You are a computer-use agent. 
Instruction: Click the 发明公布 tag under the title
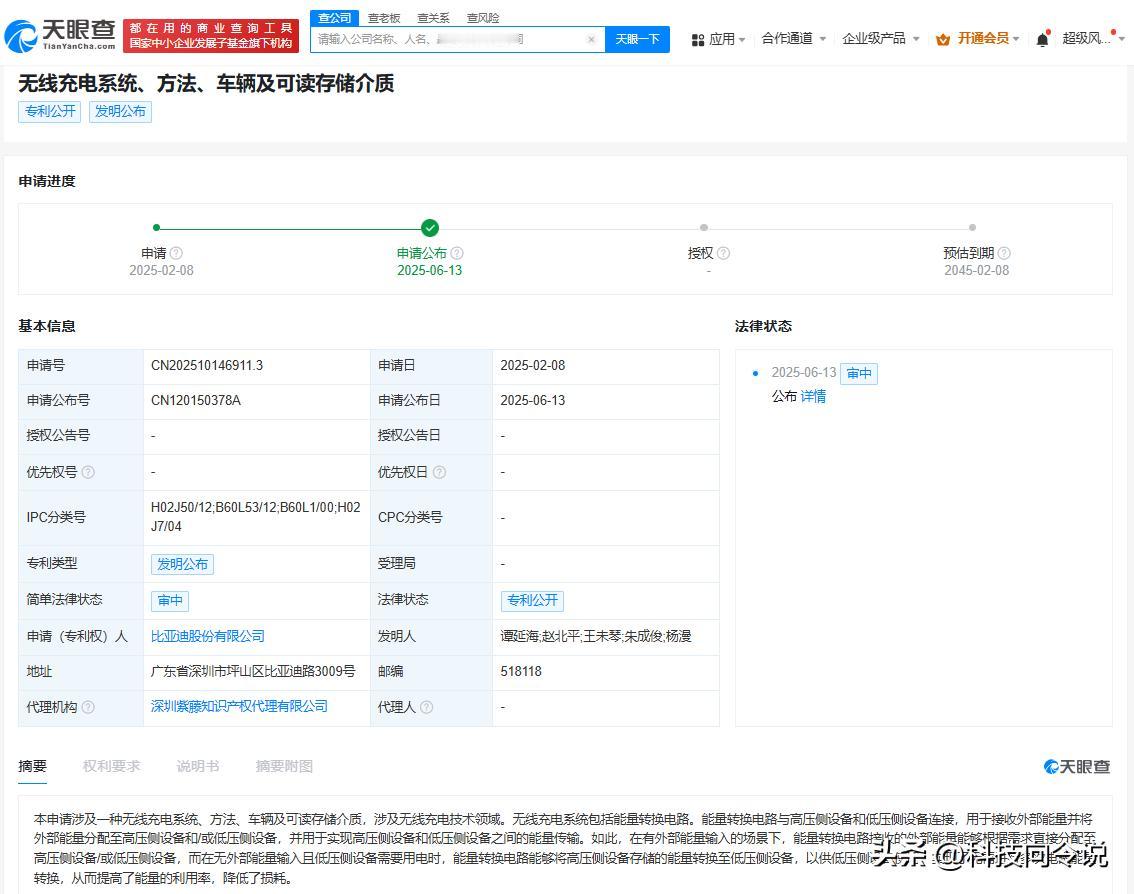(120, 111)
